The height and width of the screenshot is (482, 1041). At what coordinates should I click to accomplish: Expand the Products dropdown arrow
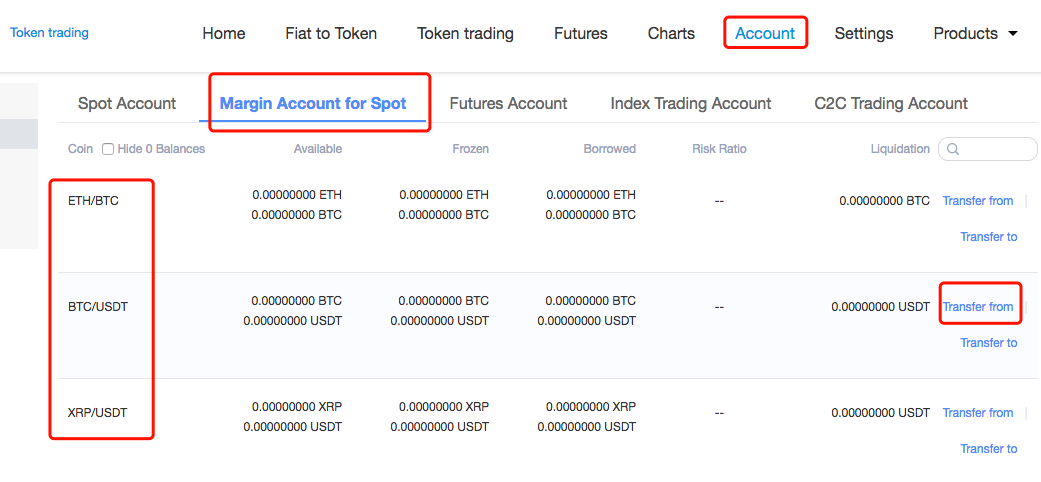1012,34
